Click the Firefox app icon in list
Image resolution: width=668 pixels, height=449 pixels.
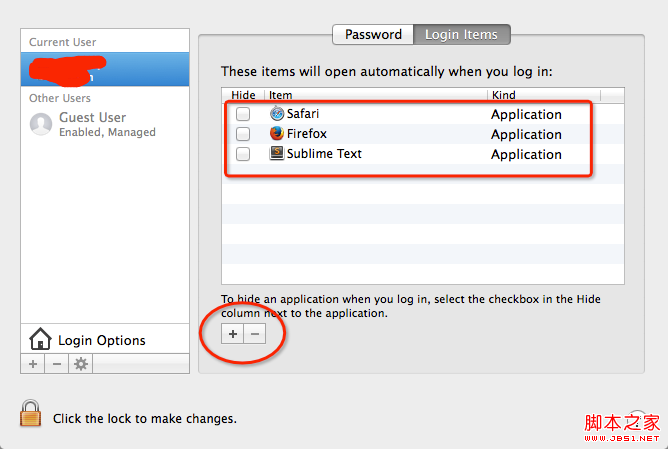[277, 134]
